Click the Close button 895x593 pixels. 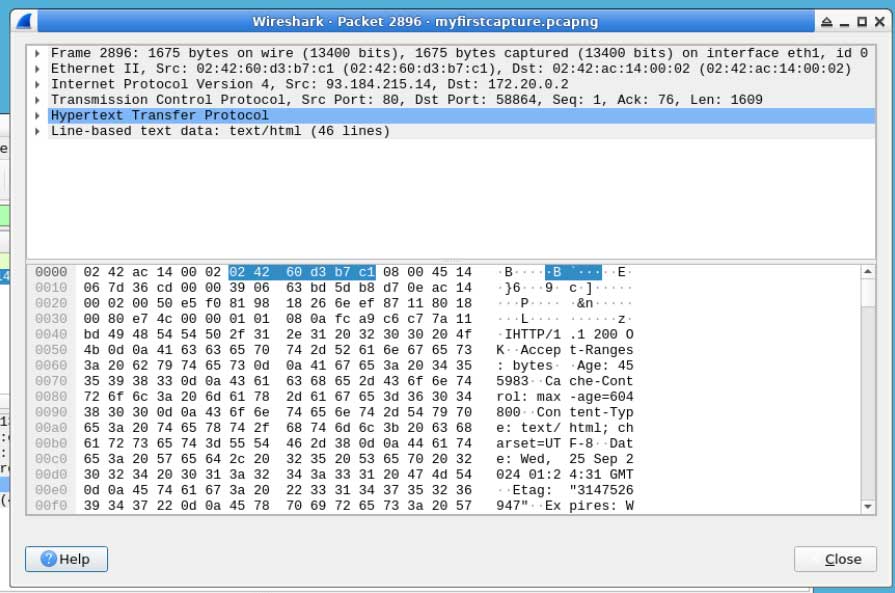pos(835,559)
